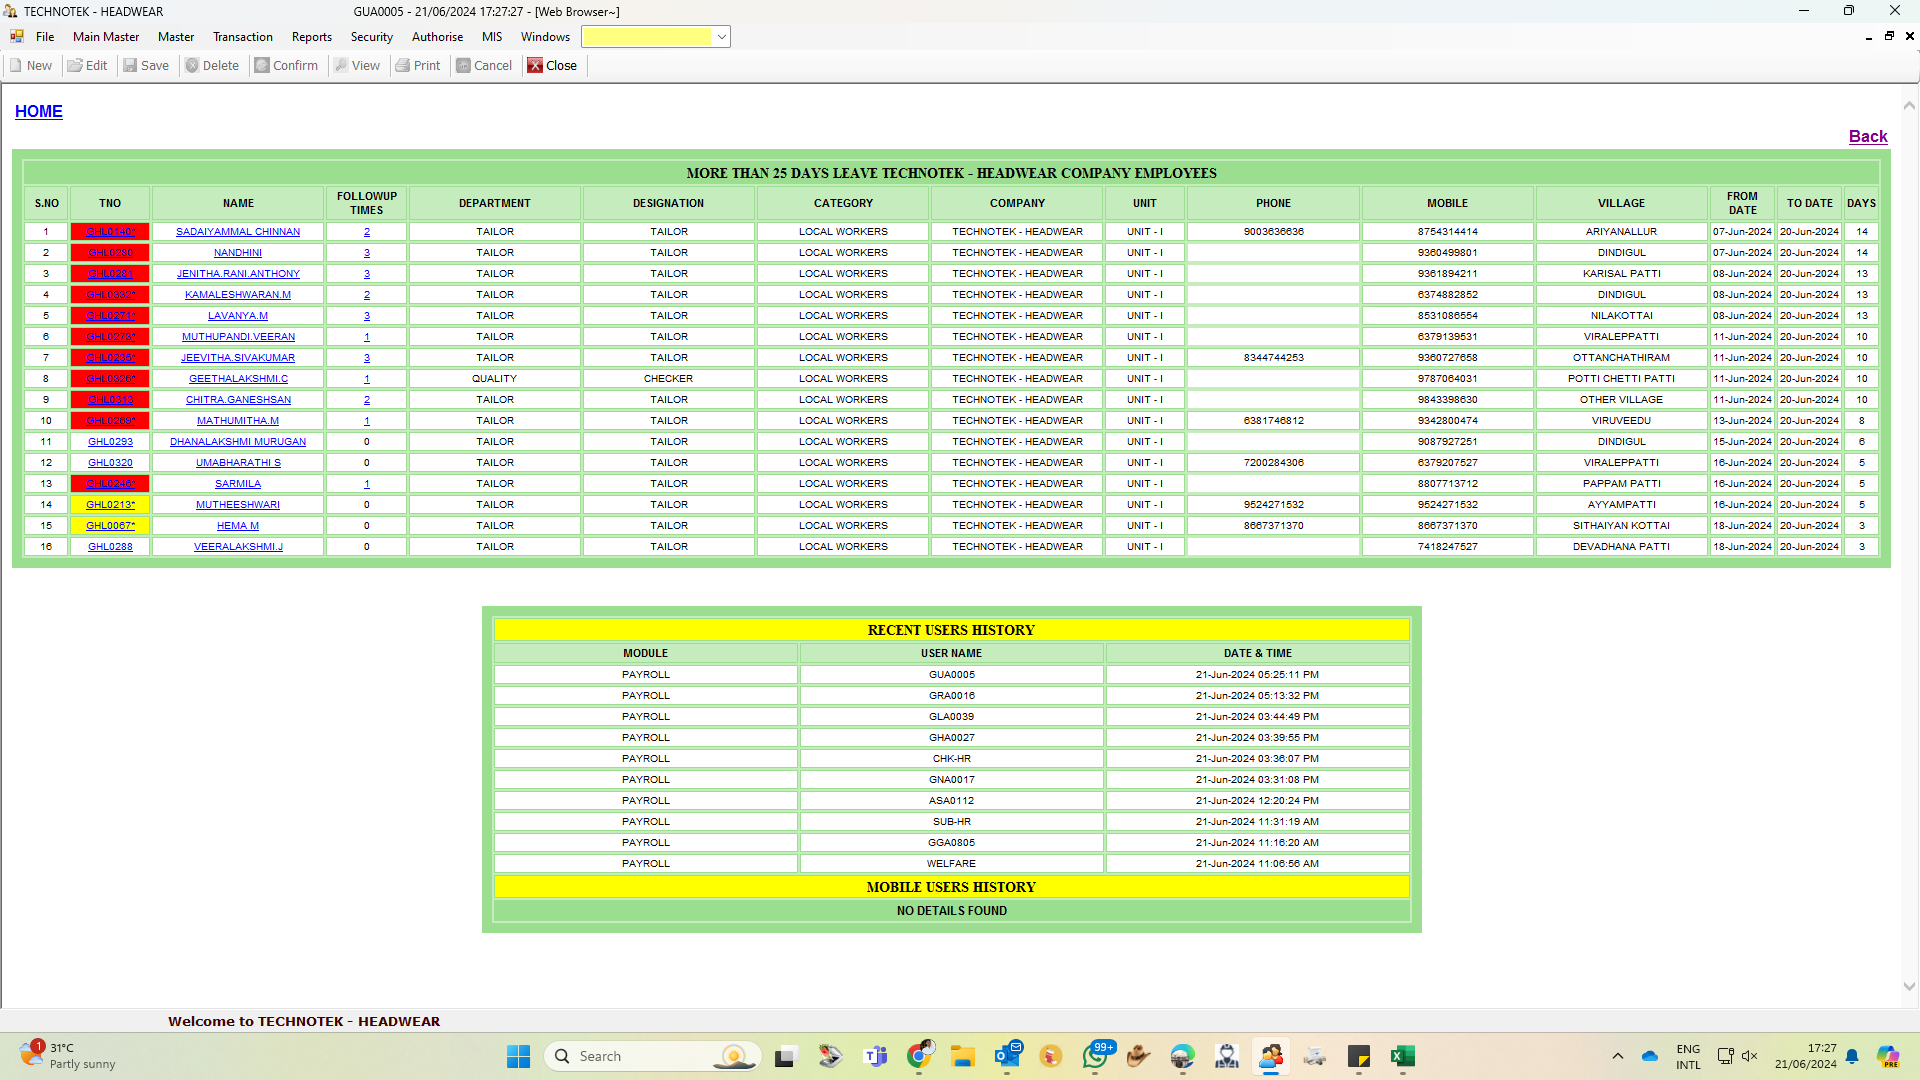
Task: Click the New toolbar icon
Action: 30,66
